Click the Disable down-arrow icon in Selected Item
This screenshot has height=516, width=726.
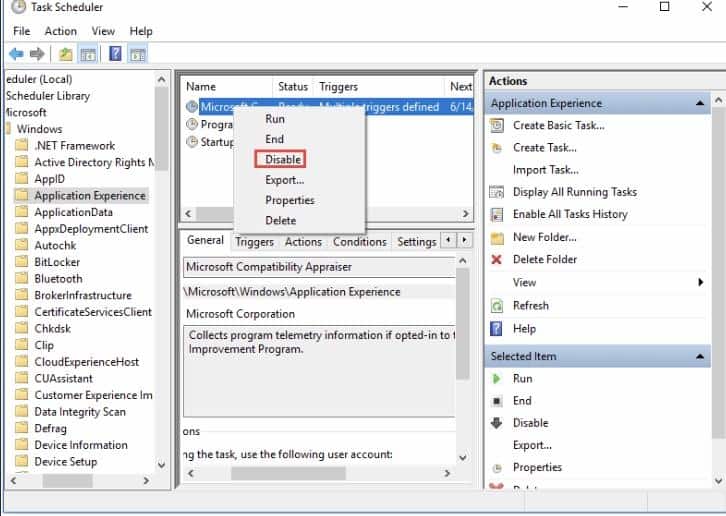click(496, 423)
